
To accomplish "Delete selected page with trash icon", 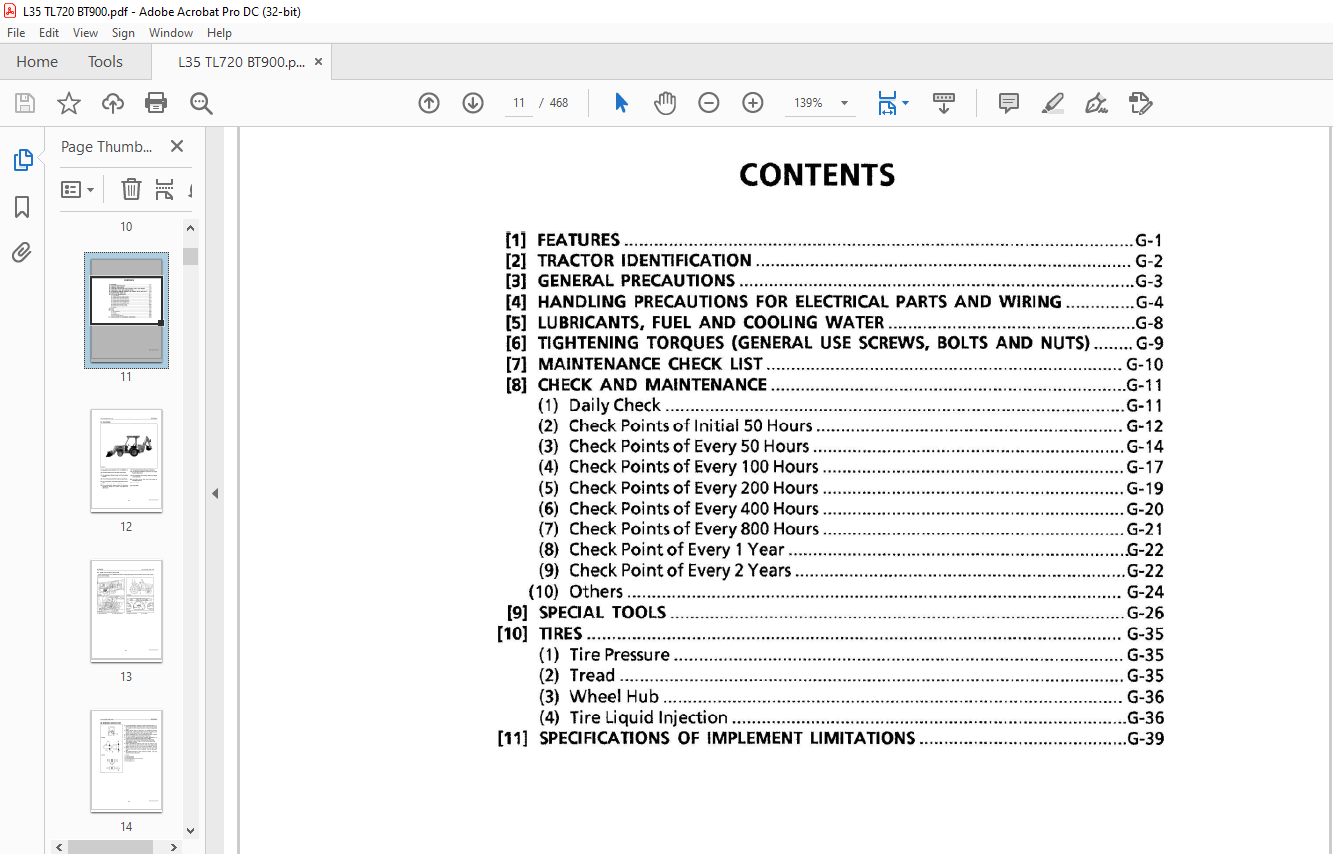I will coord(131,189).
